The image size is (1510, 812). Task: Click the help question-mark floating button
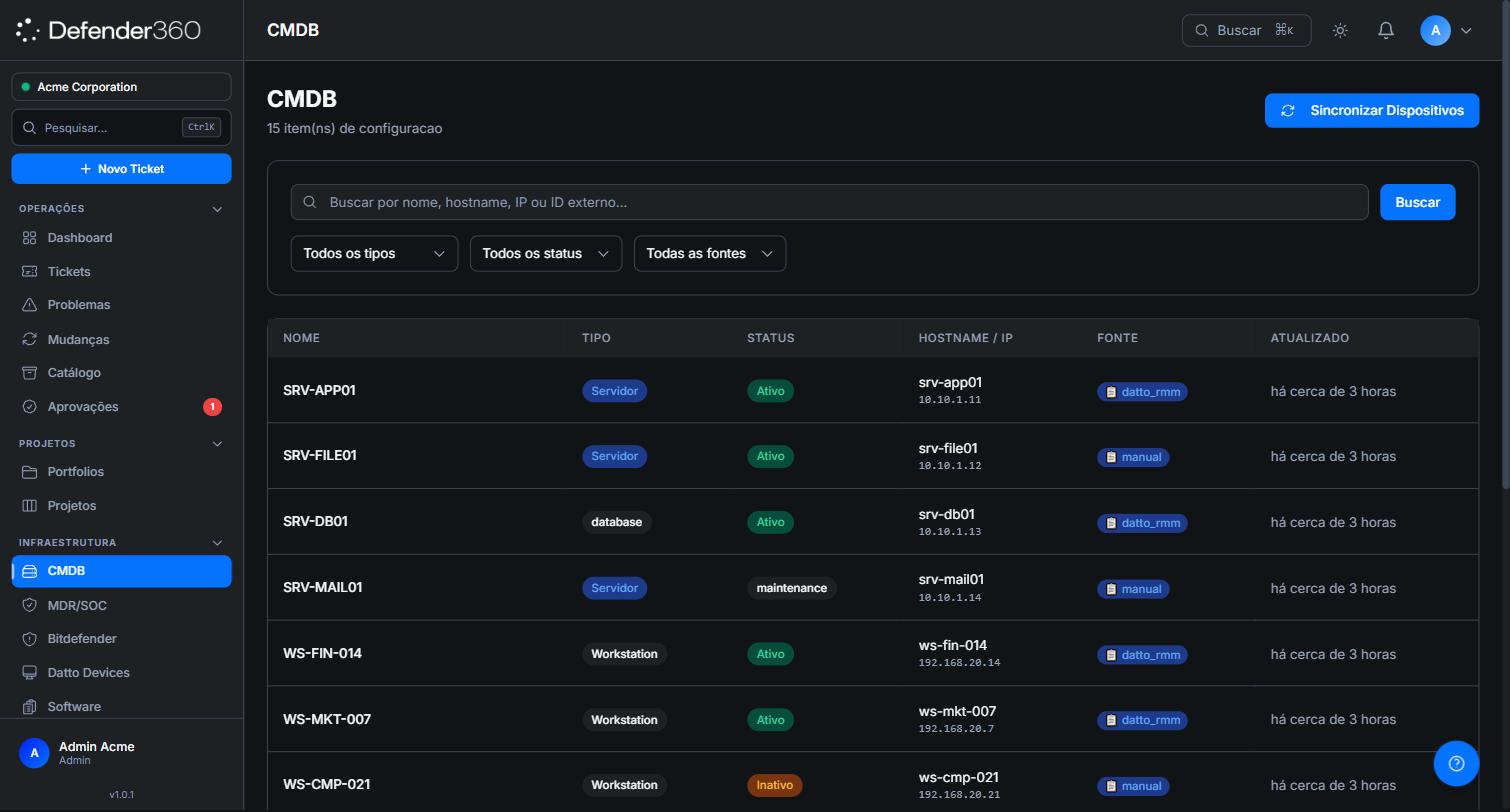(x=1456, y=763)
